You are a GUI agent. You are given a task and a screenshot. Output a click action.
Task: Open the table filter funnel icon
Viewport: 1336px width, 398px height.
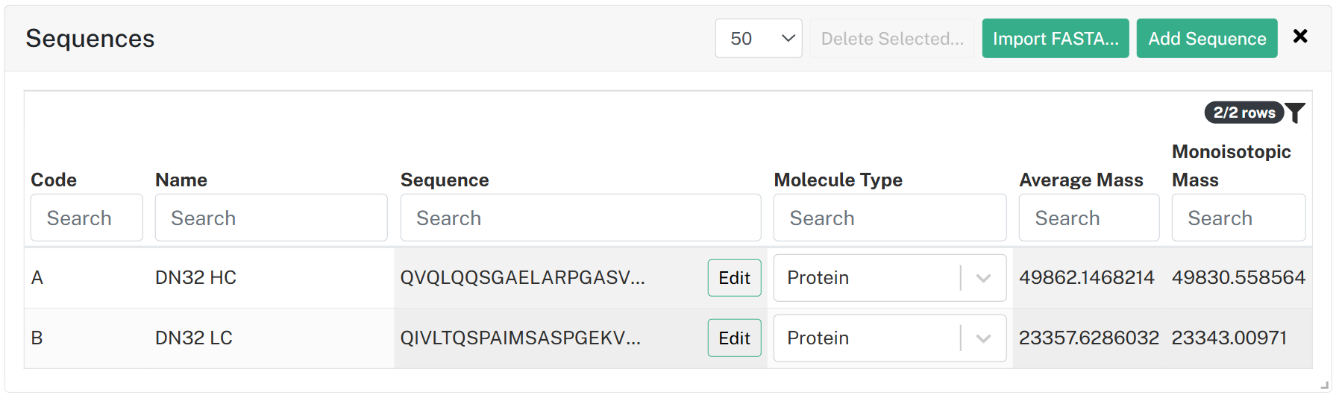1295,113
